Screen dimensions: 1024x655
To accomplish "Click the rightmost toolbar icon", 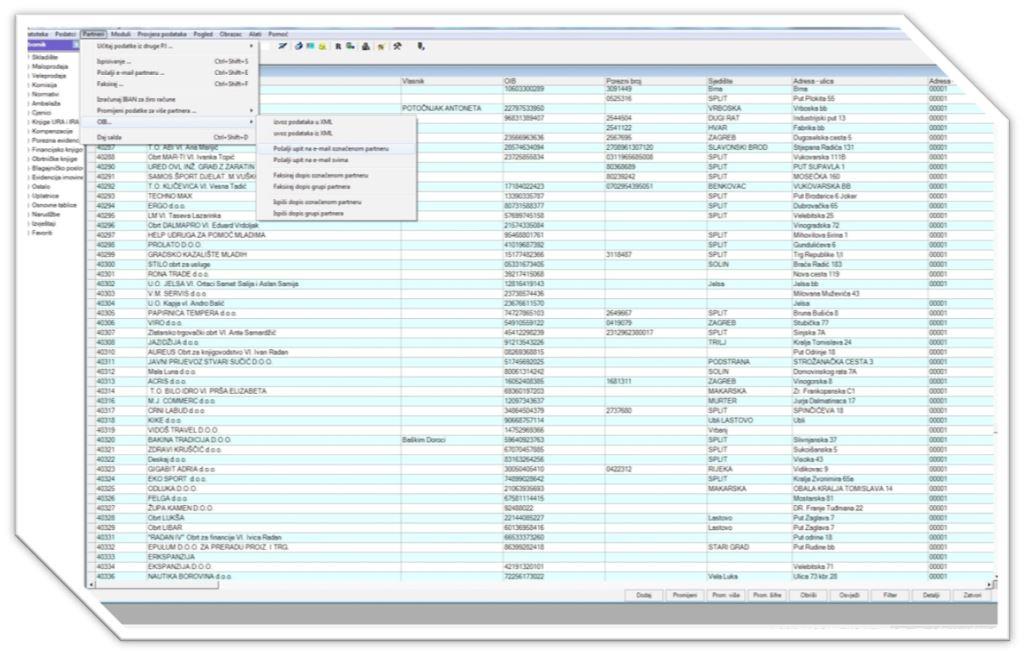I will click(421, 46).
